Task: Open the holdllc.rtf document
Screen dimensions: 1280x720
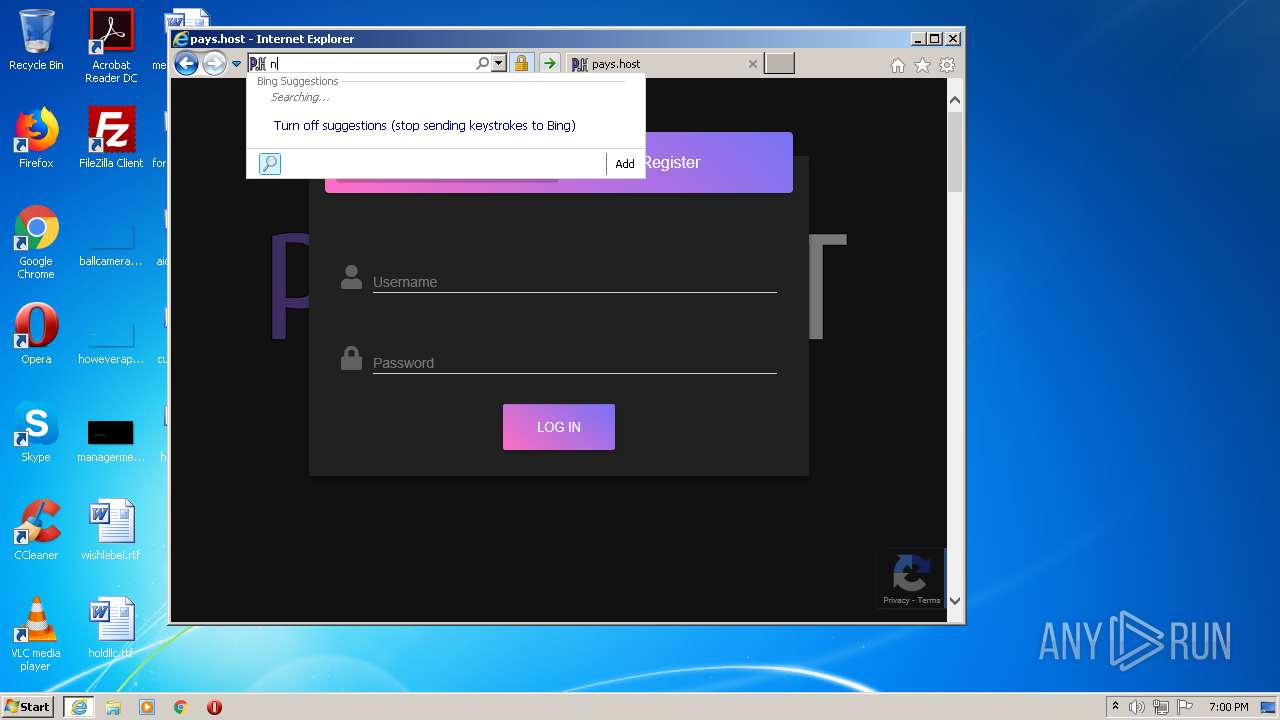Action: coord(111,628)
